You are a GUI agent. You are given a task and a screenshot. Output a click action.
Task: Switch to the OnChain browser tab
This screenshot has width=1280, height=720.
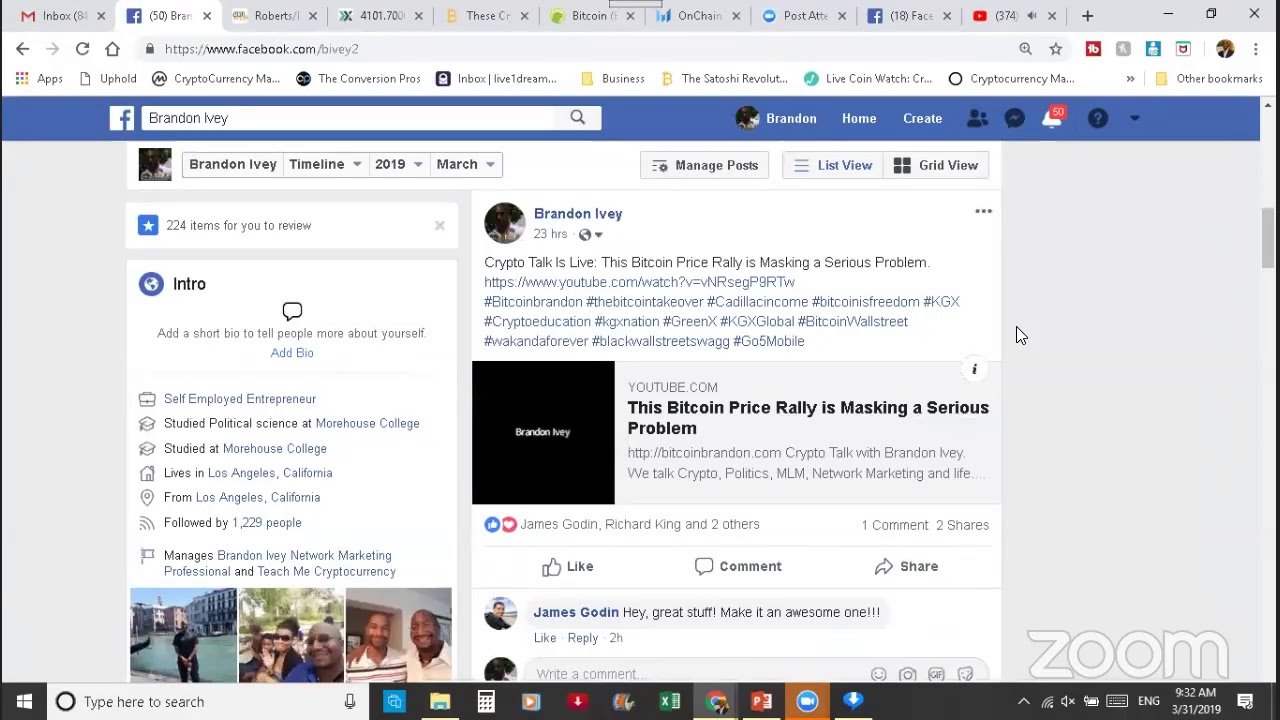[696, 16]
